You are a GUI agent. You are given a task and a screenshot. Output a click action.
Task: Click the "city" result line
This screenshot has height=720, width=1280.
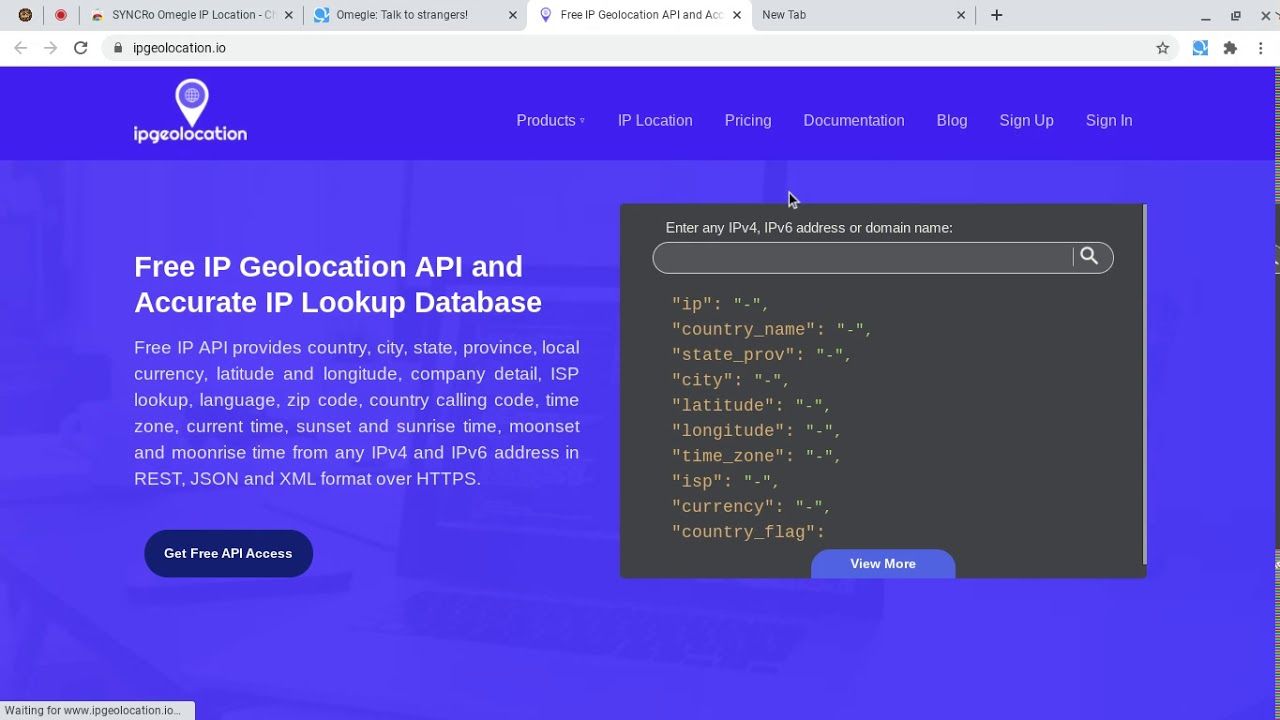731,380
